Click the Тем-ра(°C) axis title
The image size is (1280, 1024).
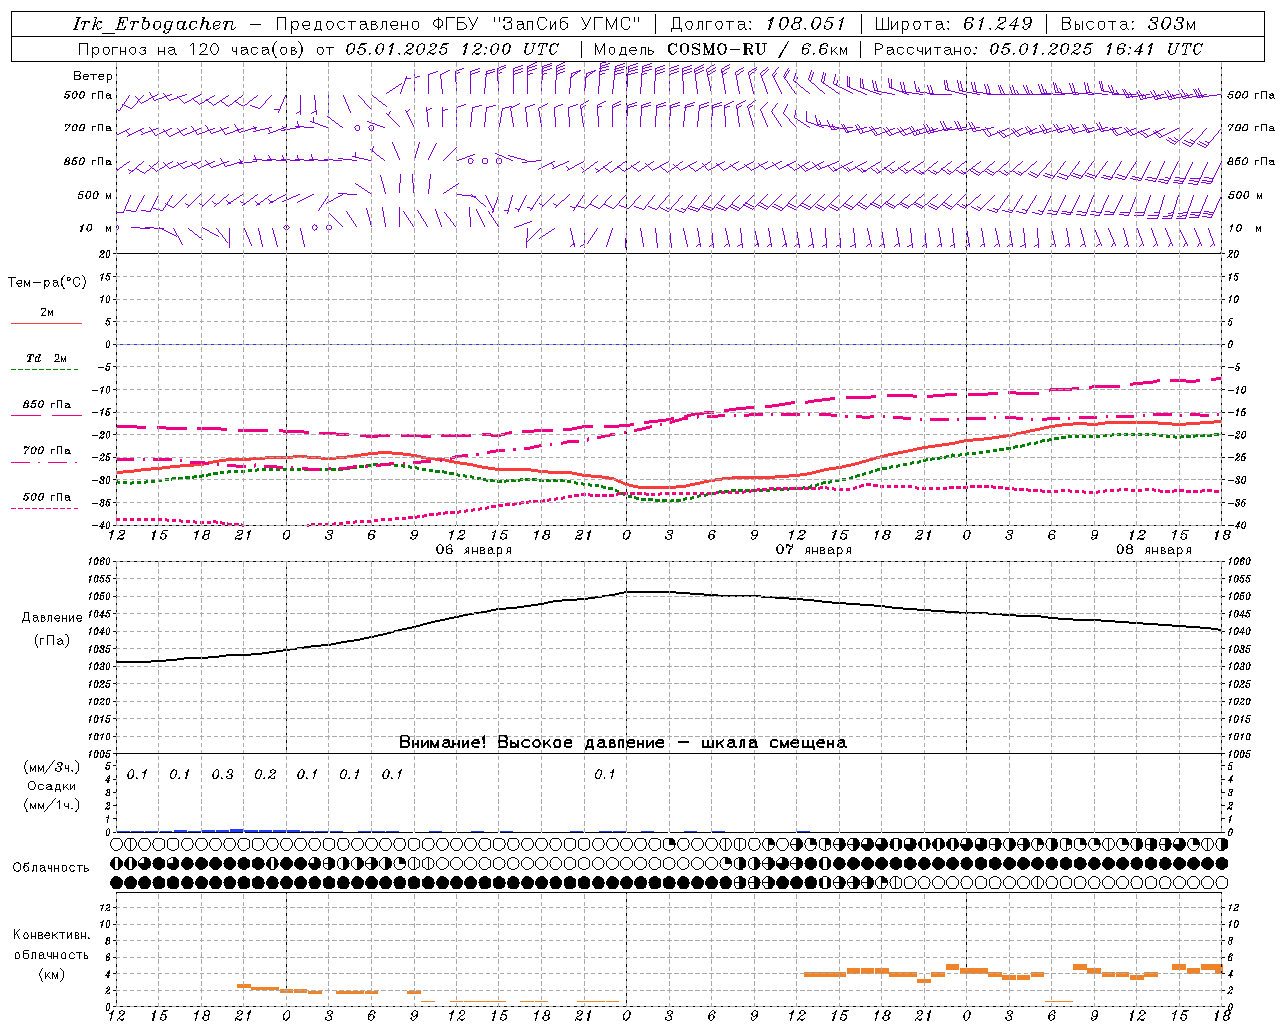(47, 283)
